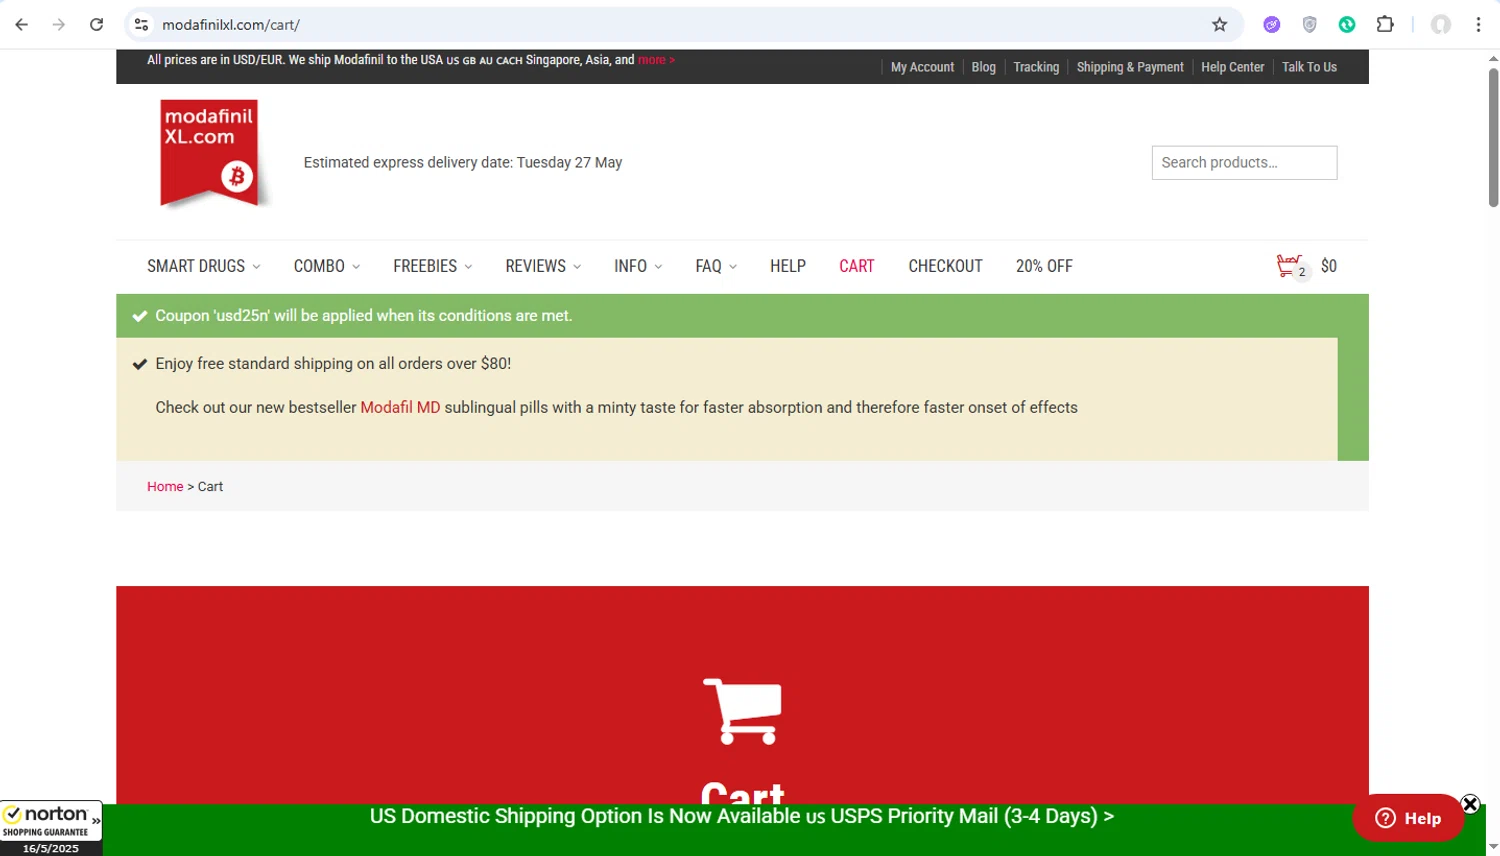The height and width of the screenshot is (856, 1500).
Task: Click the free standard shipping notice text
Action: [x=333, y=363]
